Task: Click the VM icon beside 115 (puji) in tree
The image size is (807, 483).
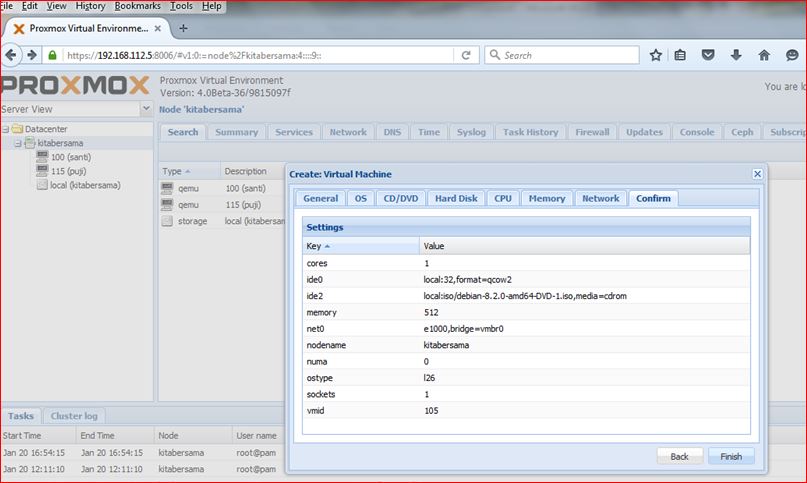Action: tap(43, 170)
